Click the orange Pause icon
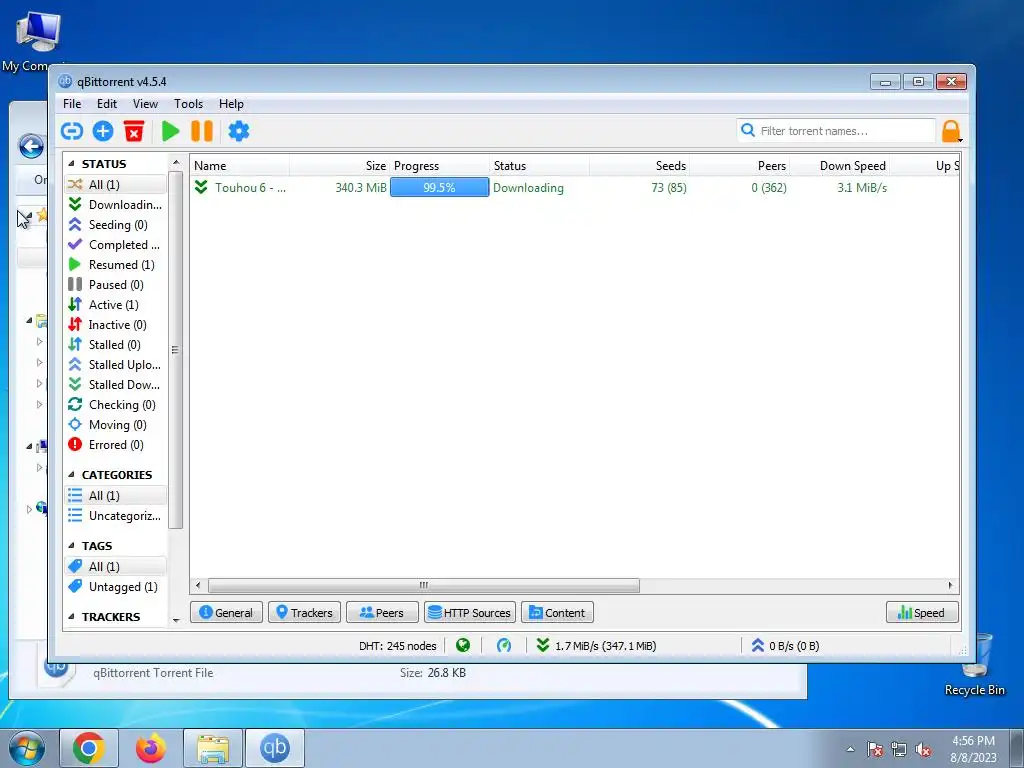 (202, 131)
